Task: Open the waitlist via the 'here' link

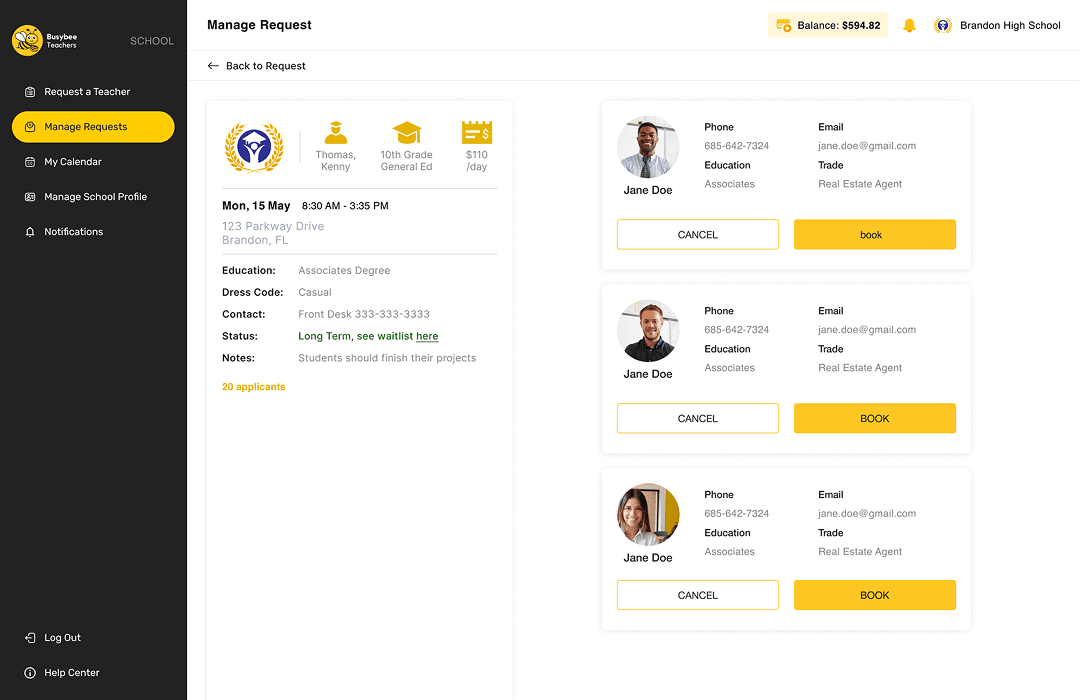Action: click(427, 336)
